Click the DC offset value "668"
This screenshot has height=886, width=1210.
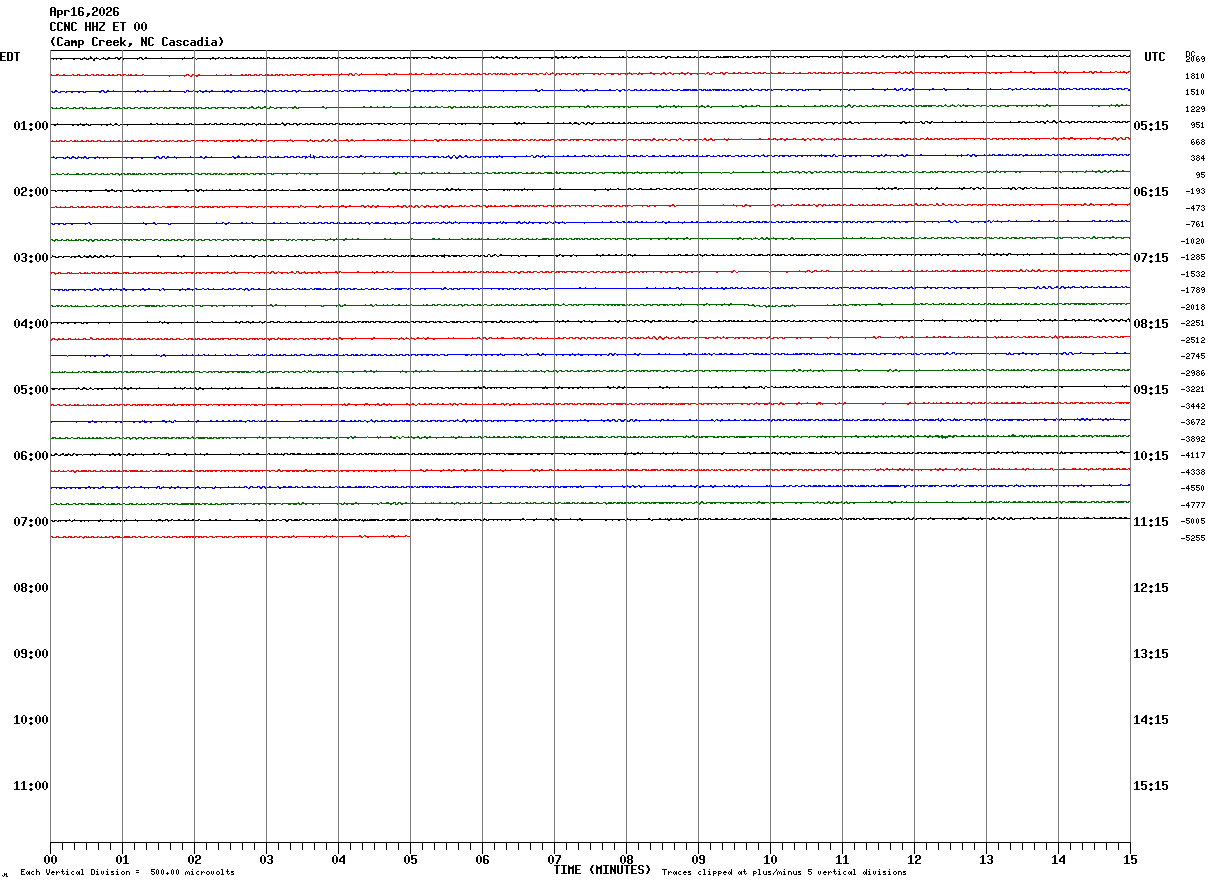coord(1198,142)
